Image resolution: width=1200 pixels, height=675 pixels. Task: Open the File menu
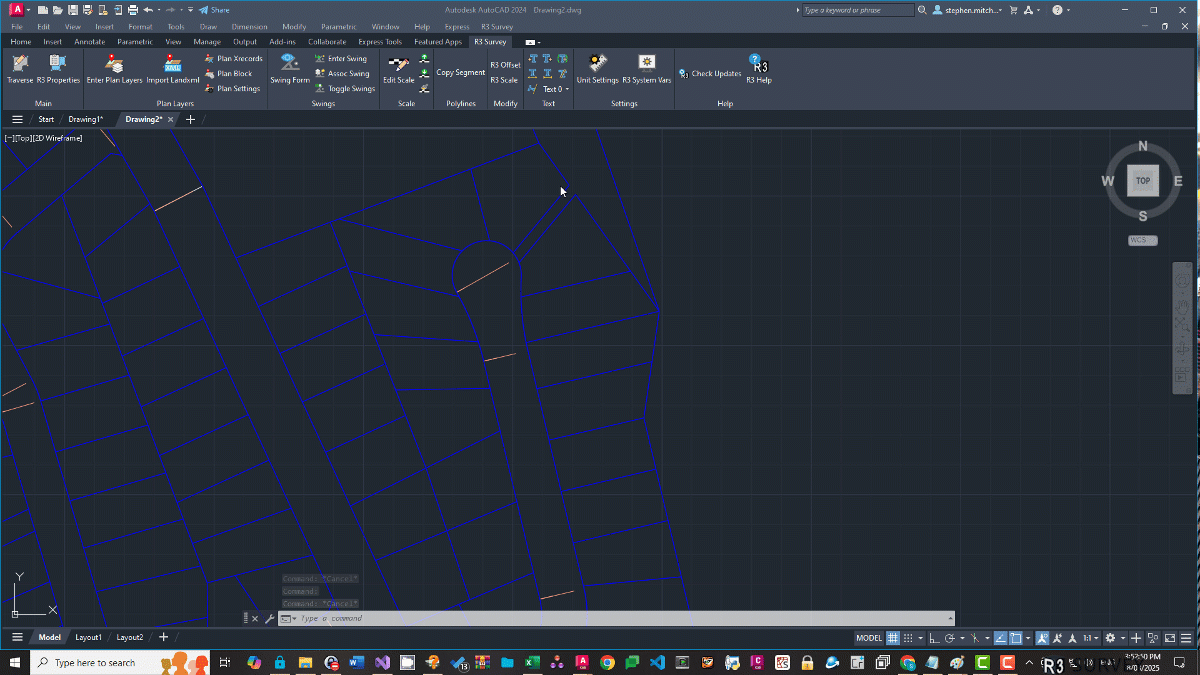pyautogui.click(x=16, y=27)
